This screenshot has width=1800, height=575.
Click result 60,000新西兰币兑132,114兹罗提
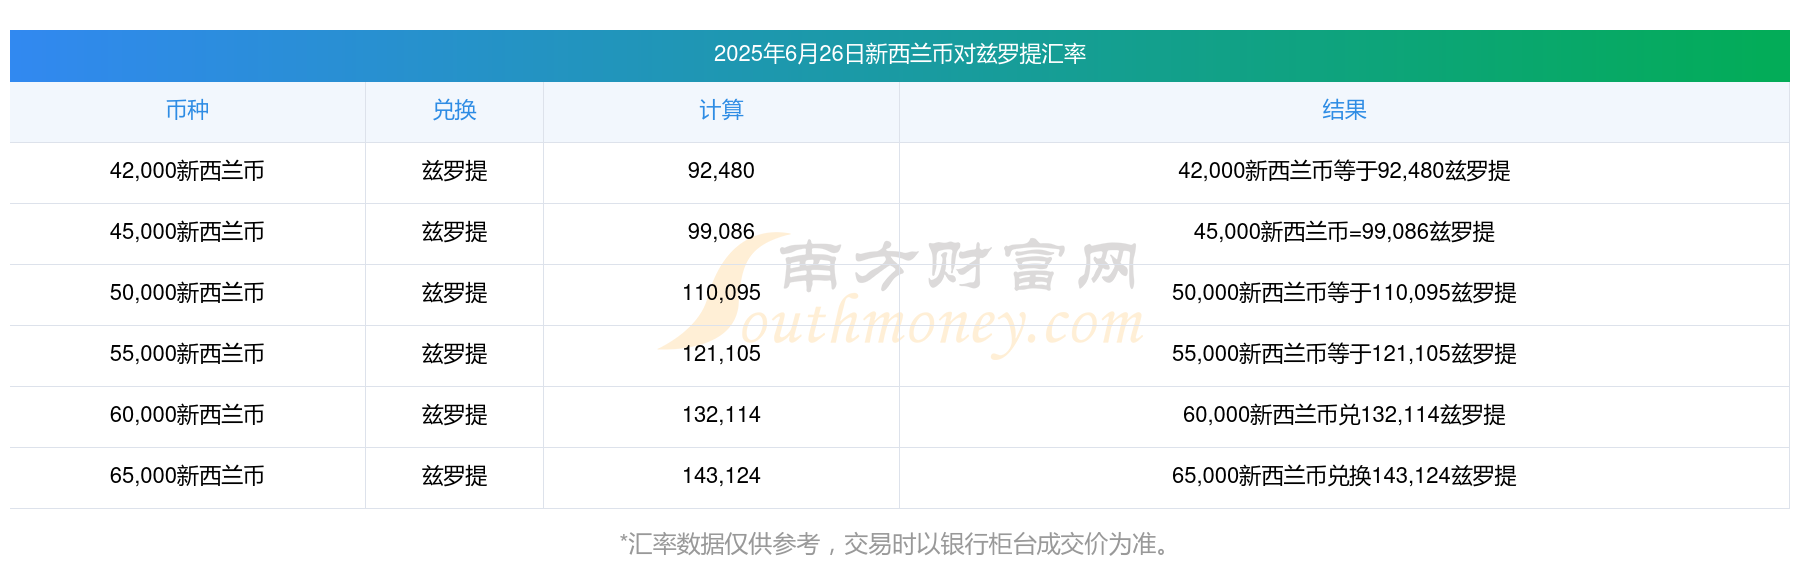pyautogui.click(x=1344, y=415)
